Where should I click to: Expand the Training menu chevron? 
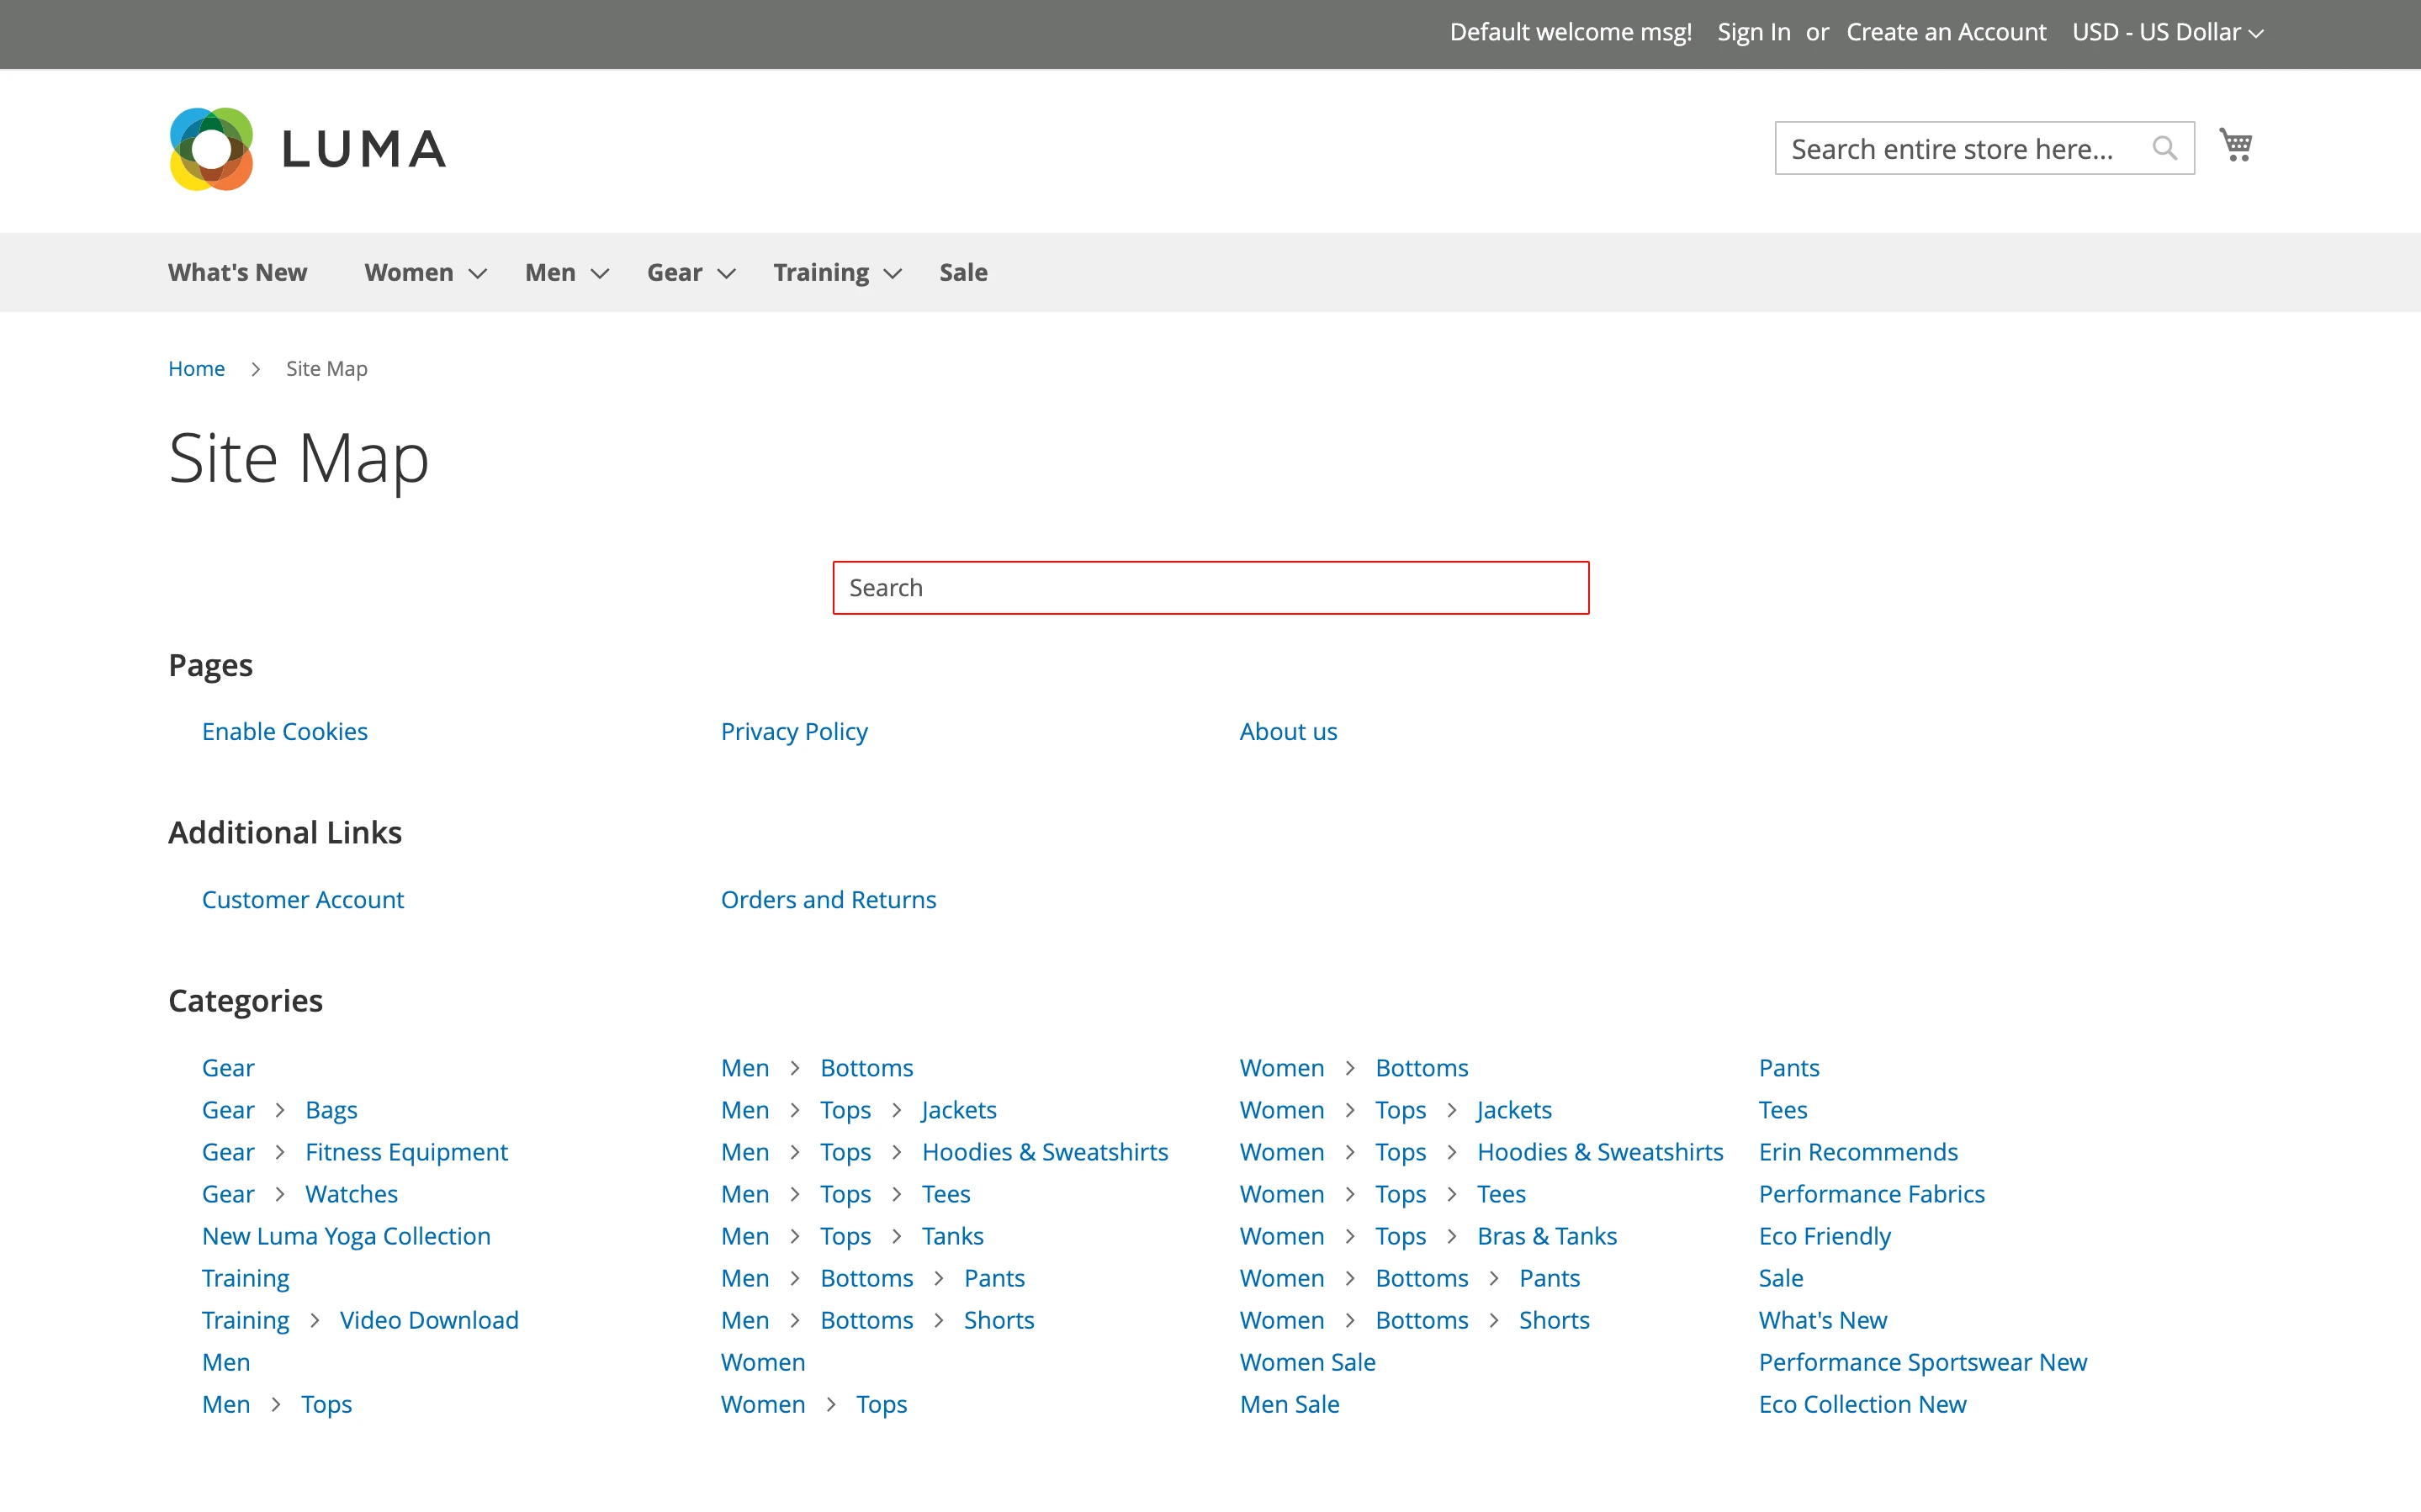tap(892, 274)
